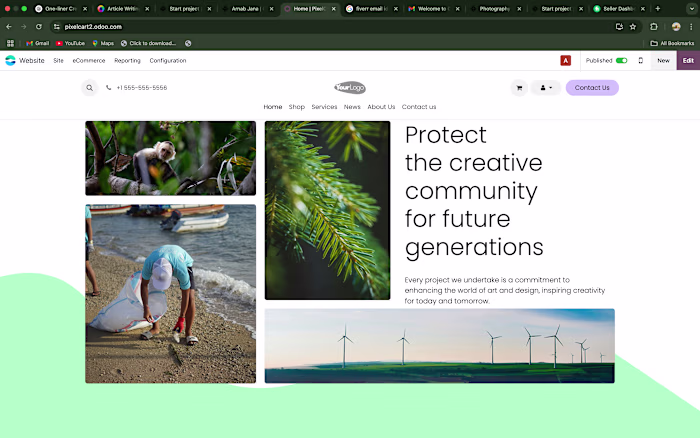Open the News nav link
Viewport: 700px width, 438px height.
coord(352,107)
